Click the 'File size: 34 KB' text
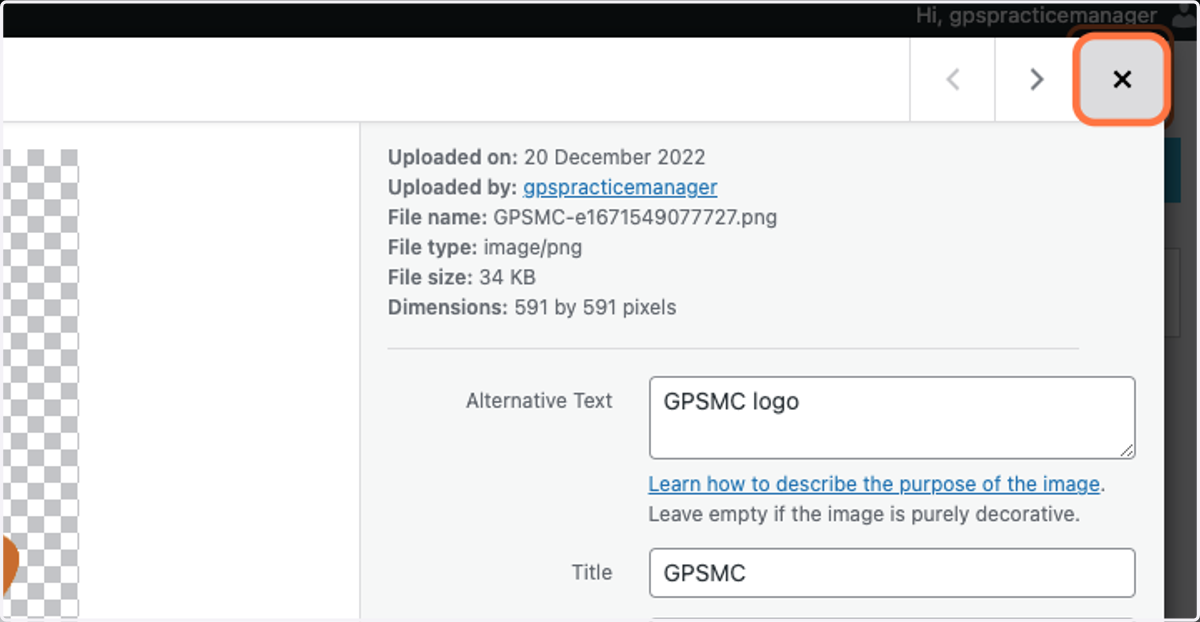This screenshot has width=1200, height=622. pos(462,277)
